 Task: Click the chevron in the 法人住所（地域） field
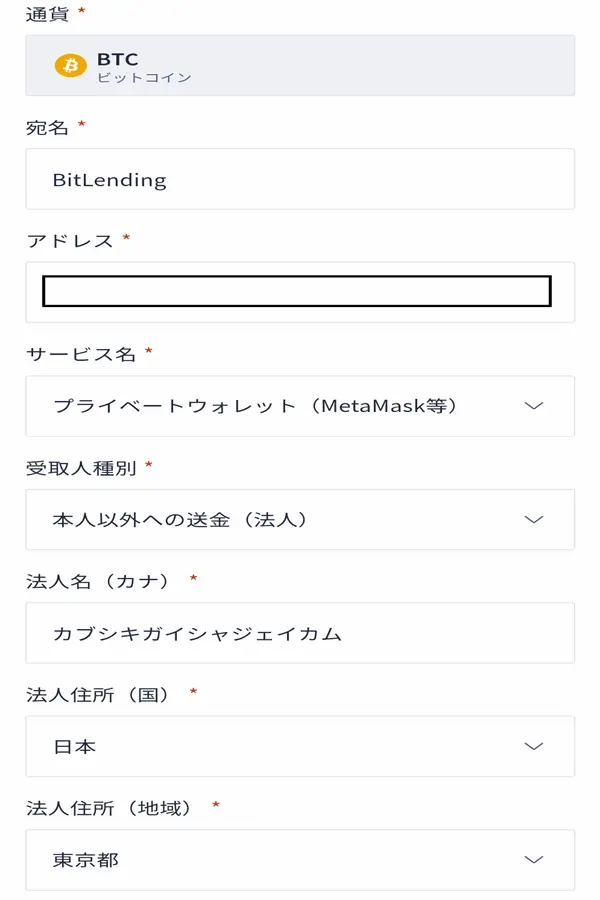coord(534,860)
